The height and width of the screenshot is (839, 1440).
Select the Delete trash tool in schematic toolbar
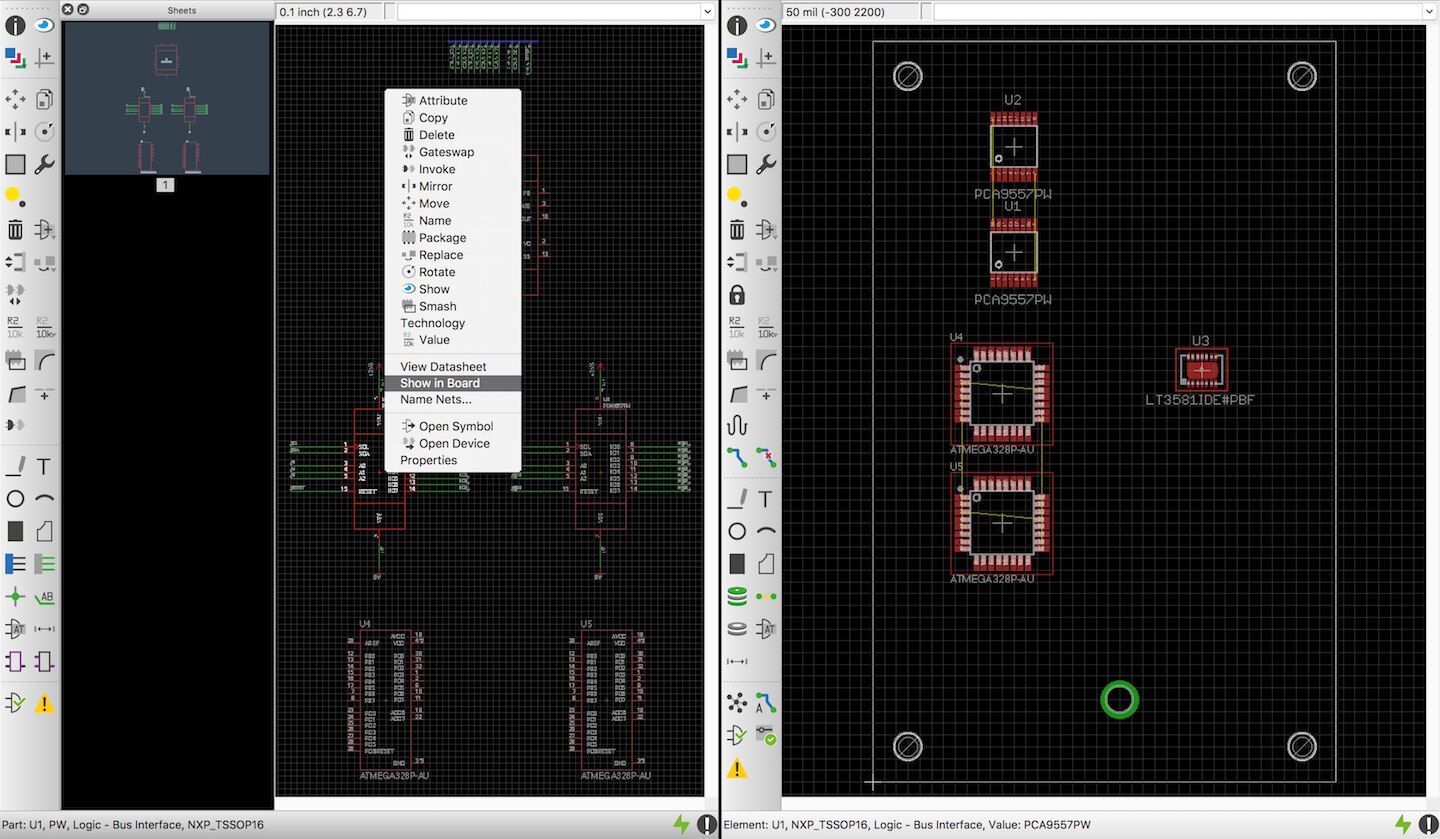pos(15,230)
